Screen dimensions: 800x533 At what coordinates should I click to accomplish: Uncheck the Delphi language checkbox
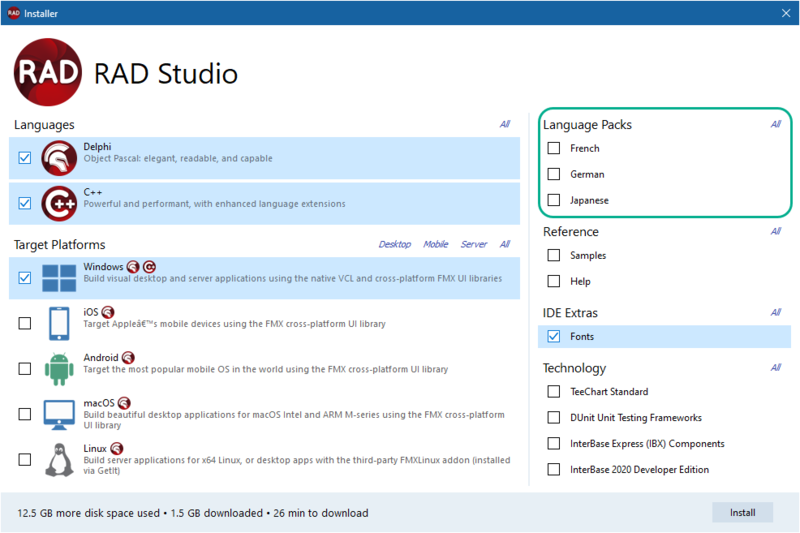tap(24, 158)
